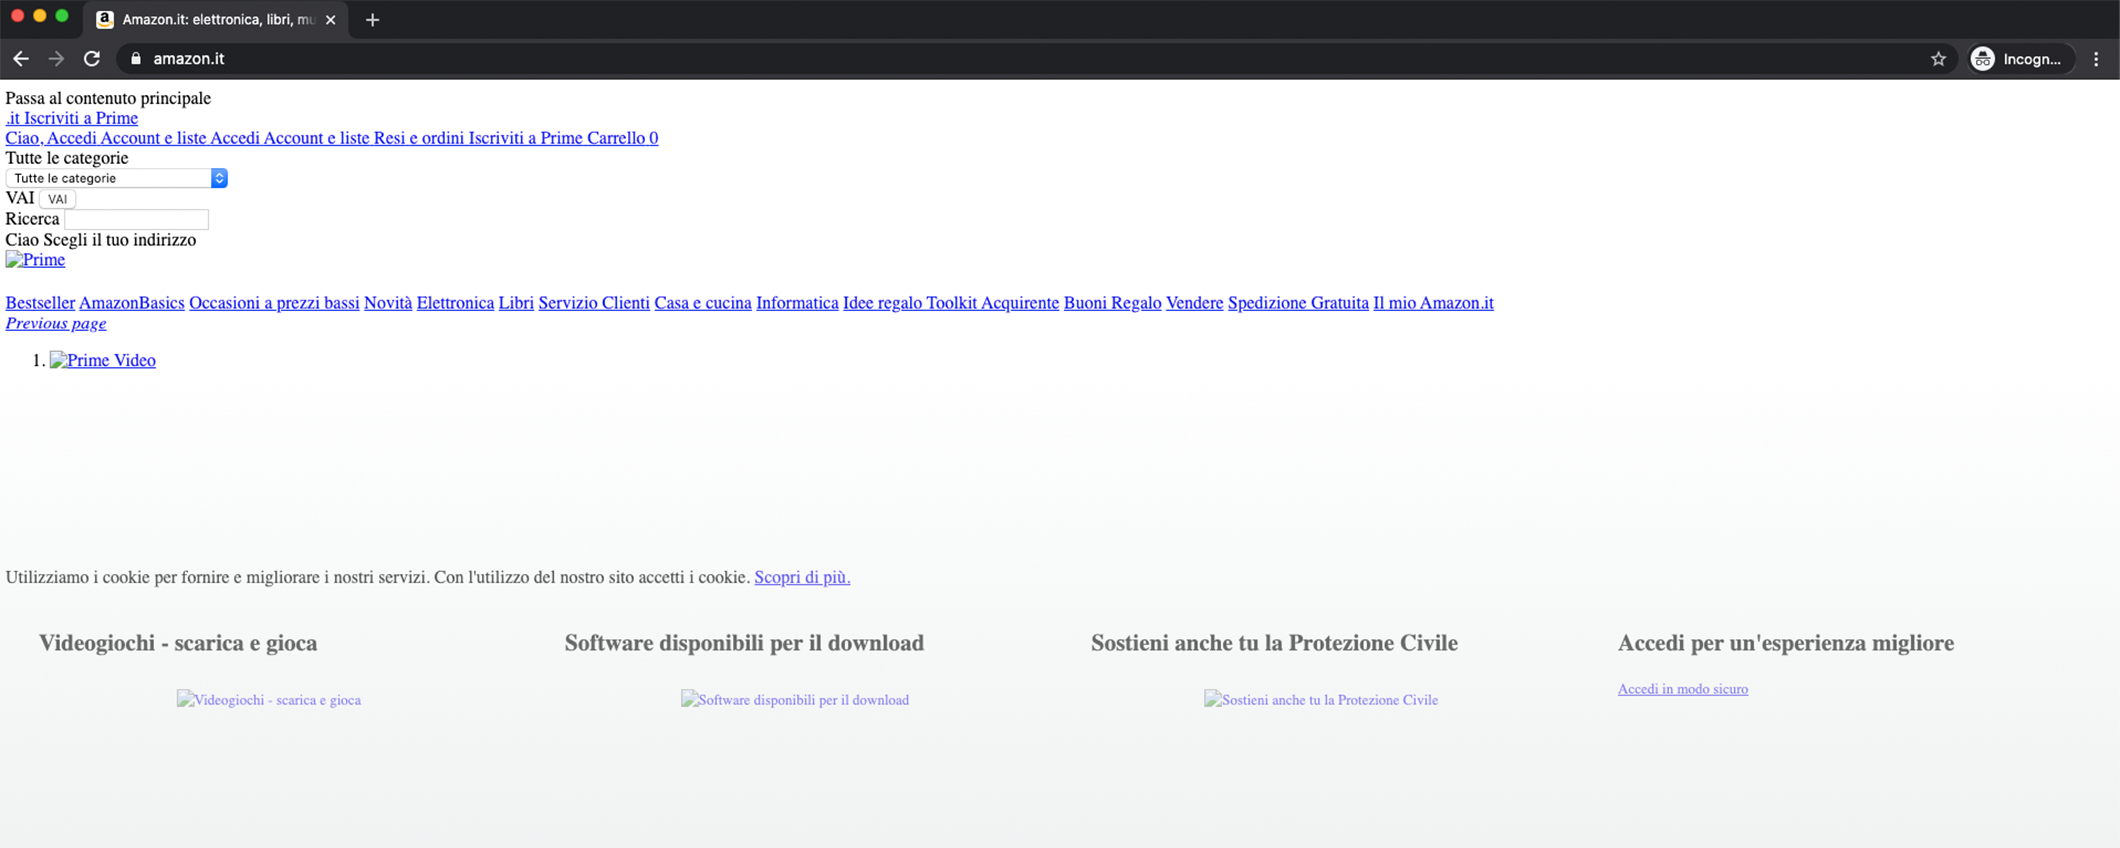Bookmark this page with the star icon
This screenshot has width=2120, height=848.
tap(1938, 59)
